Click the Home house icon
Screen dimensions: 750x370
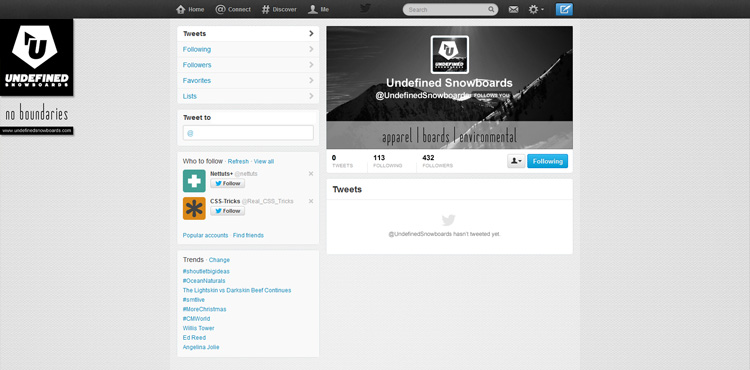[x=180, y=9]
